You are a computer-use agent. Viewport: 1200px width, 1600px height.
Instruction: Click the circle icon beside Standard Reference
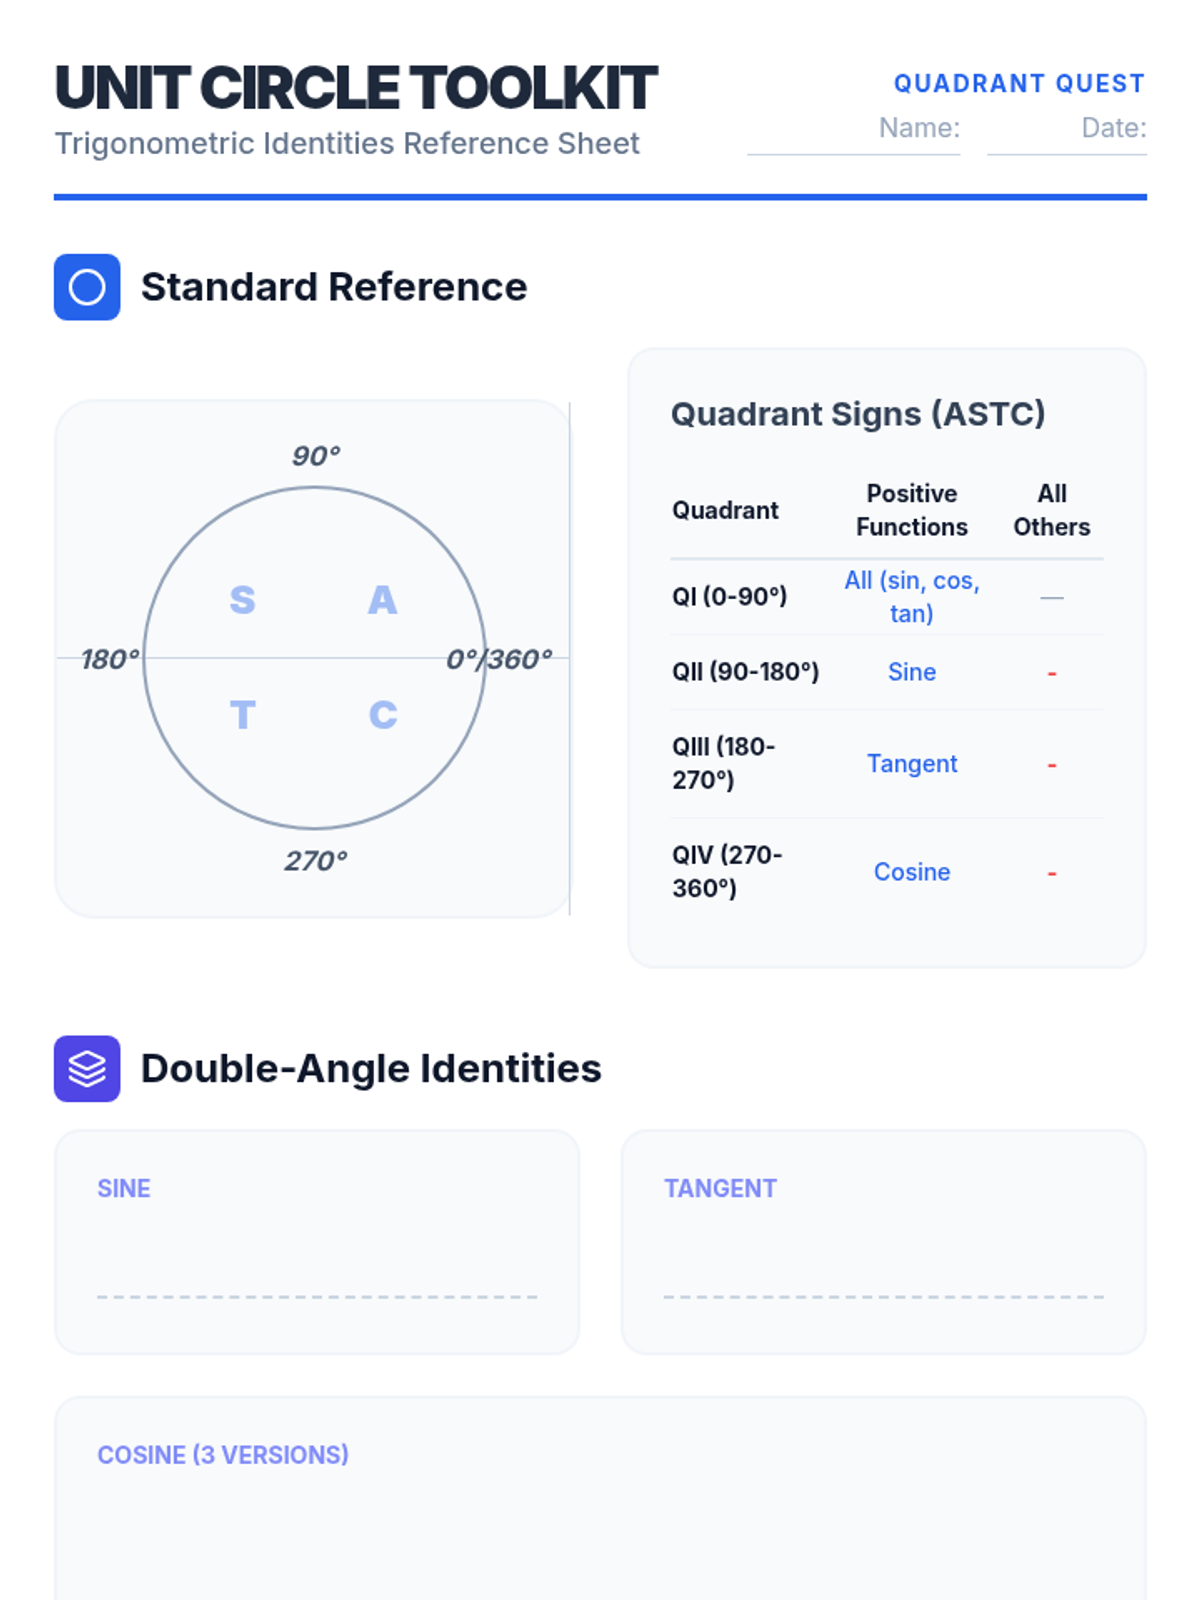[87, 287]
